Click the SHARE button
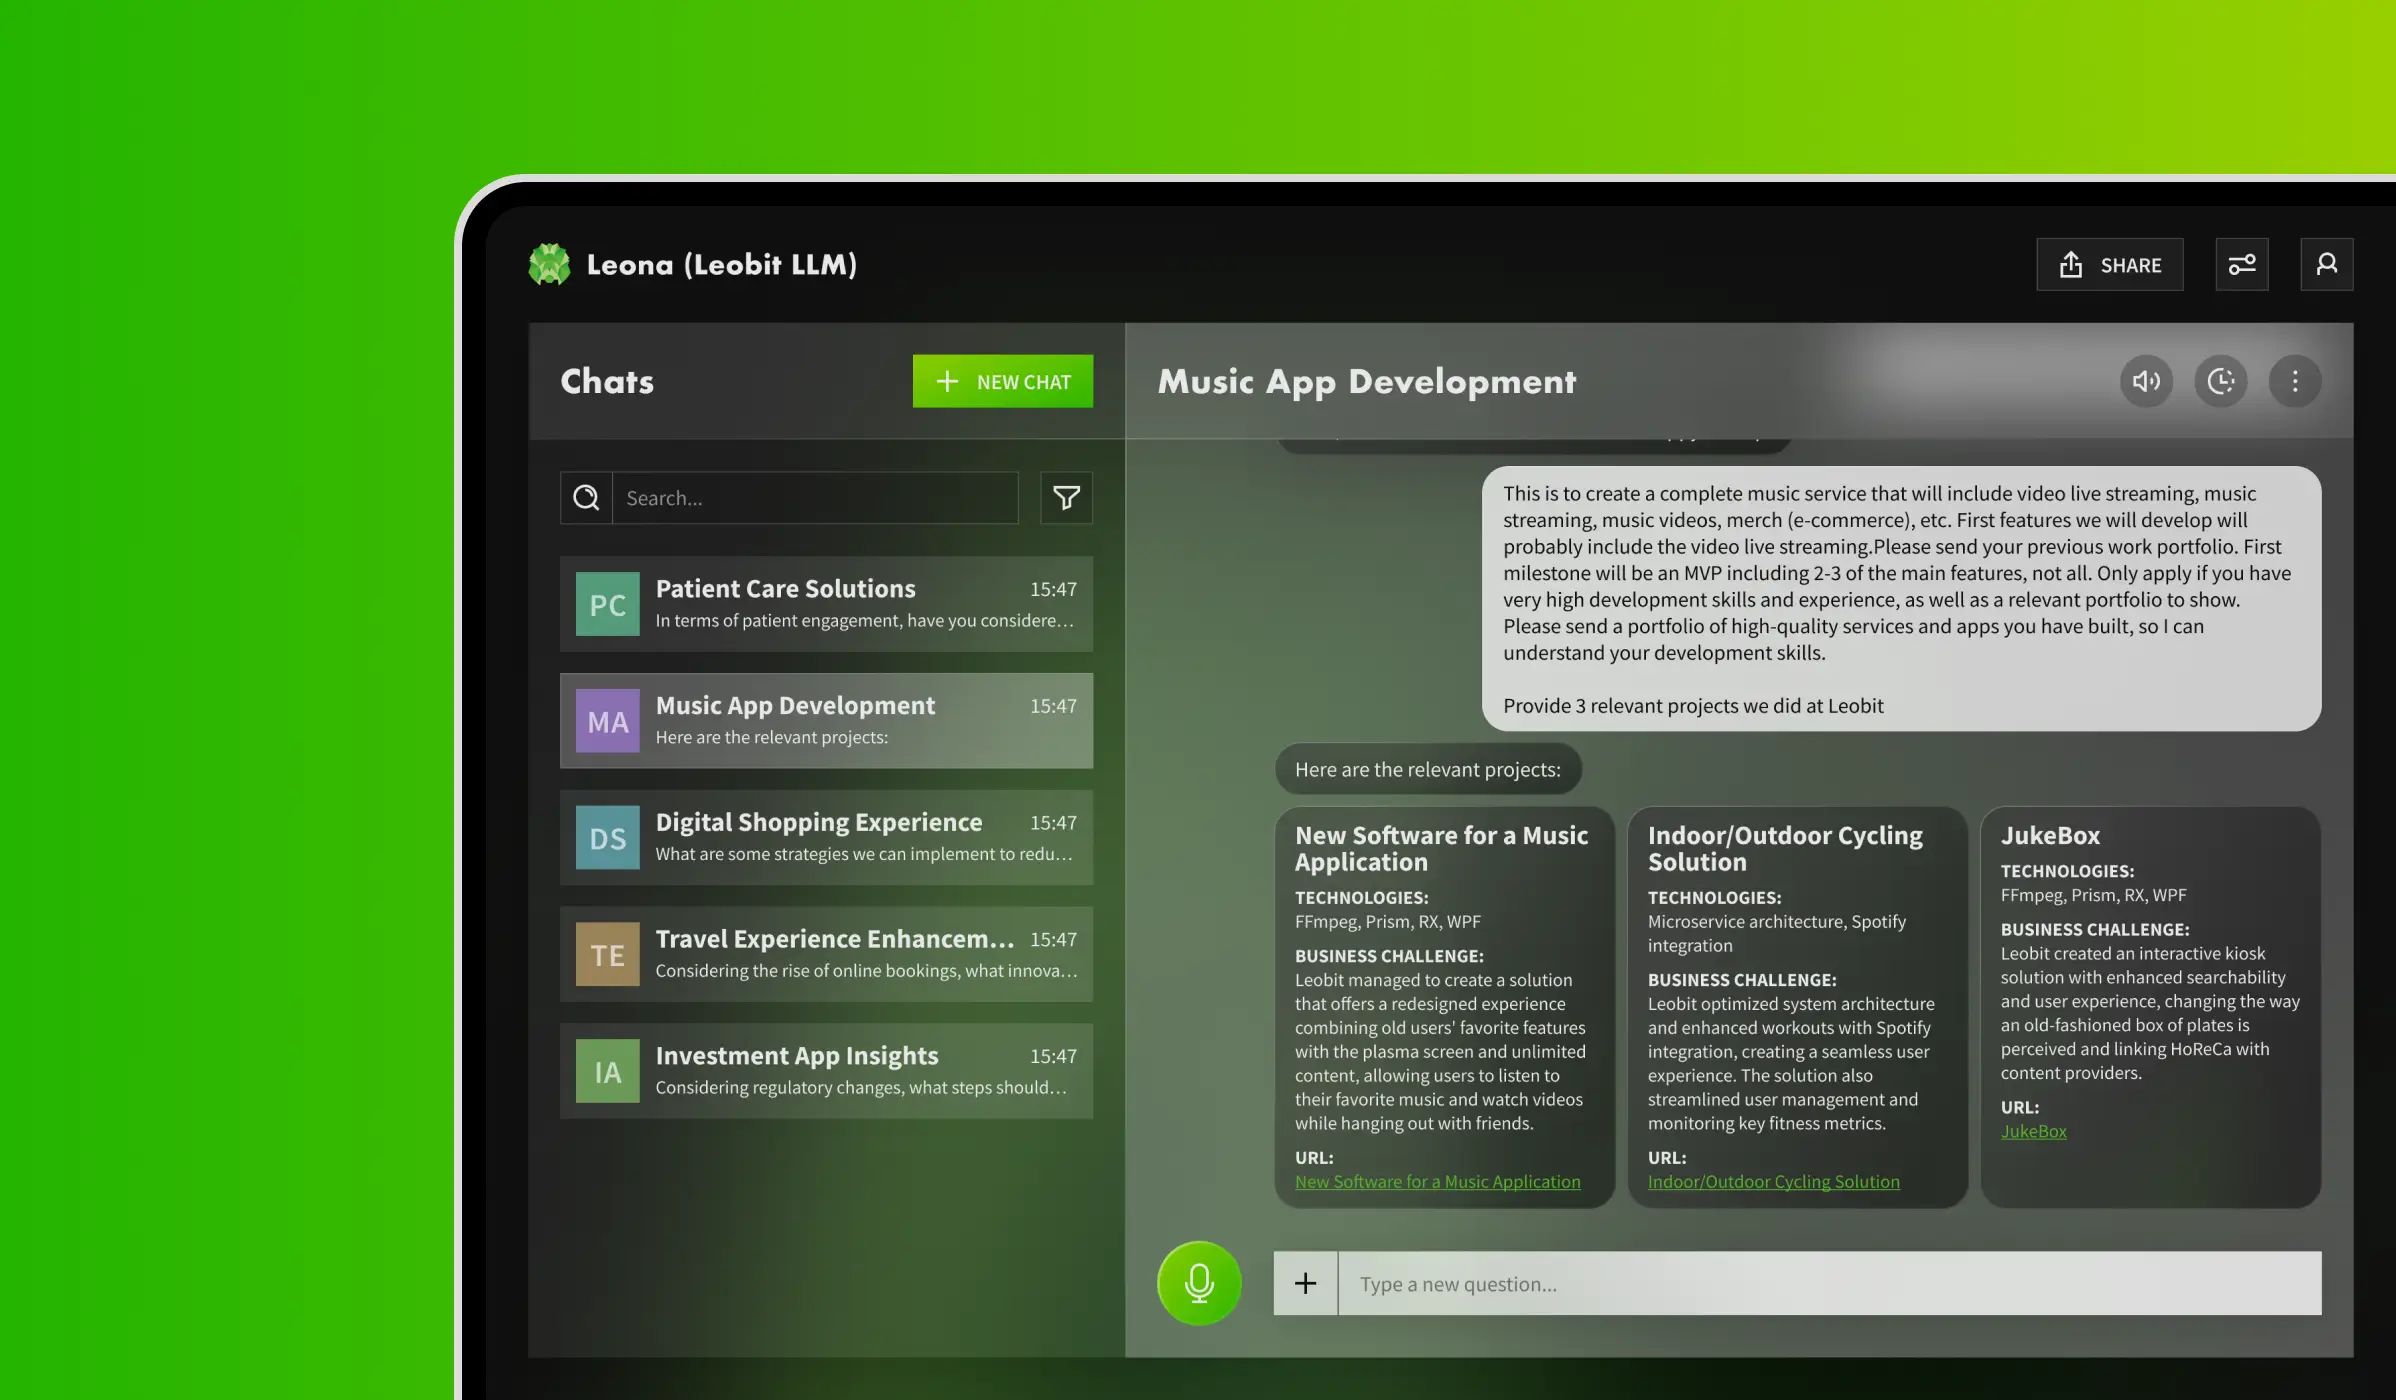Viewport: 2396px width, 1400px height. click(x=2109, y=265)
